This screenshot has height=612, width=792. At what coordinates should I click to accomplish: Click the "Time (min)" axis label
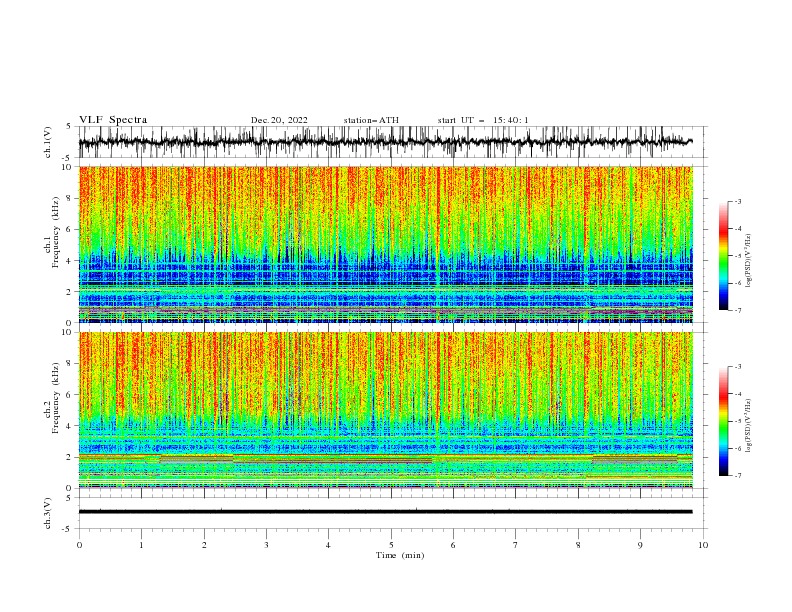point(400,555)
